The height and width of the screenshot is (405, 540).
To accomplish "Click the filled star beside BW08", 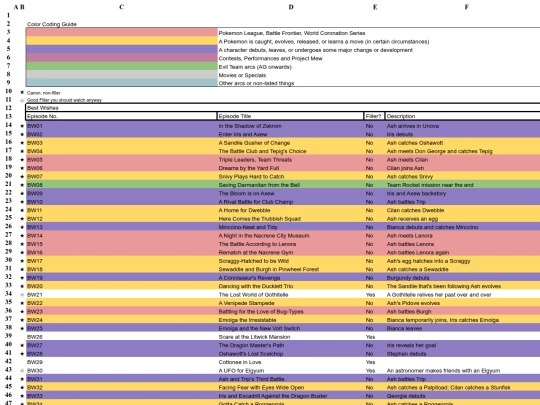I will point(22,185).
